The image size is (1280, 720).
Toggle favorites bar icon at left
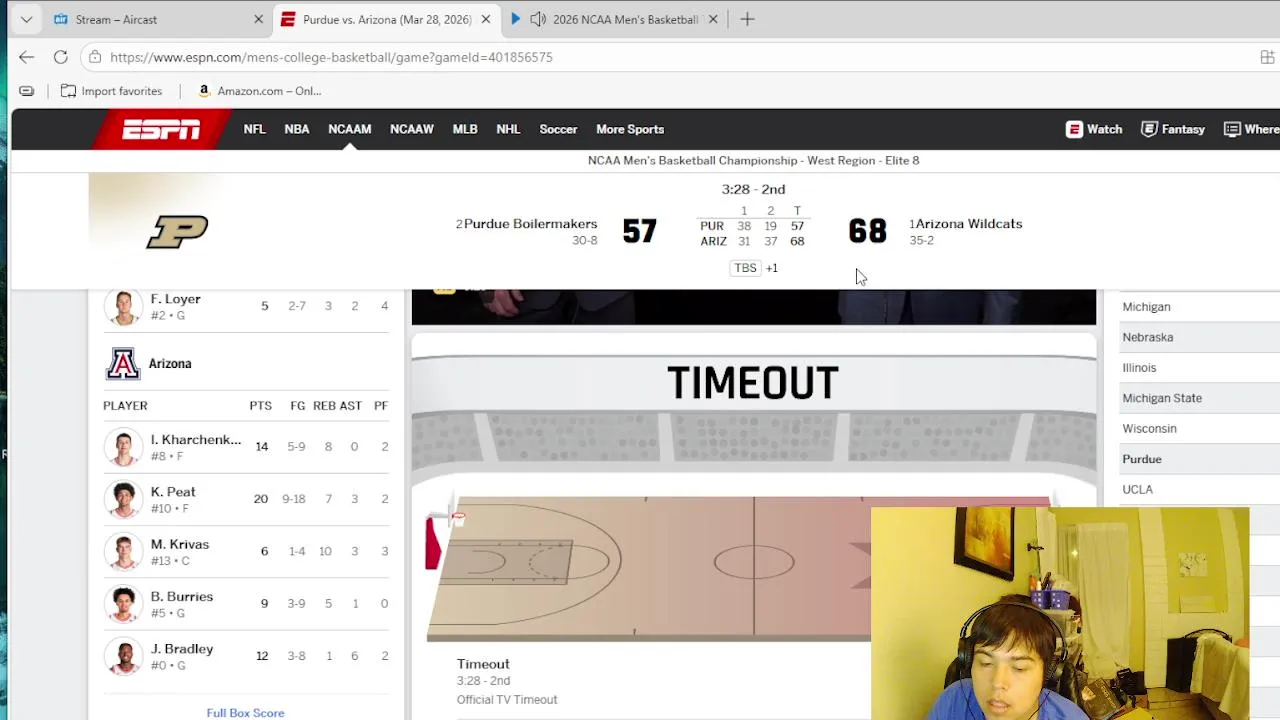click(x=27, y=91)
